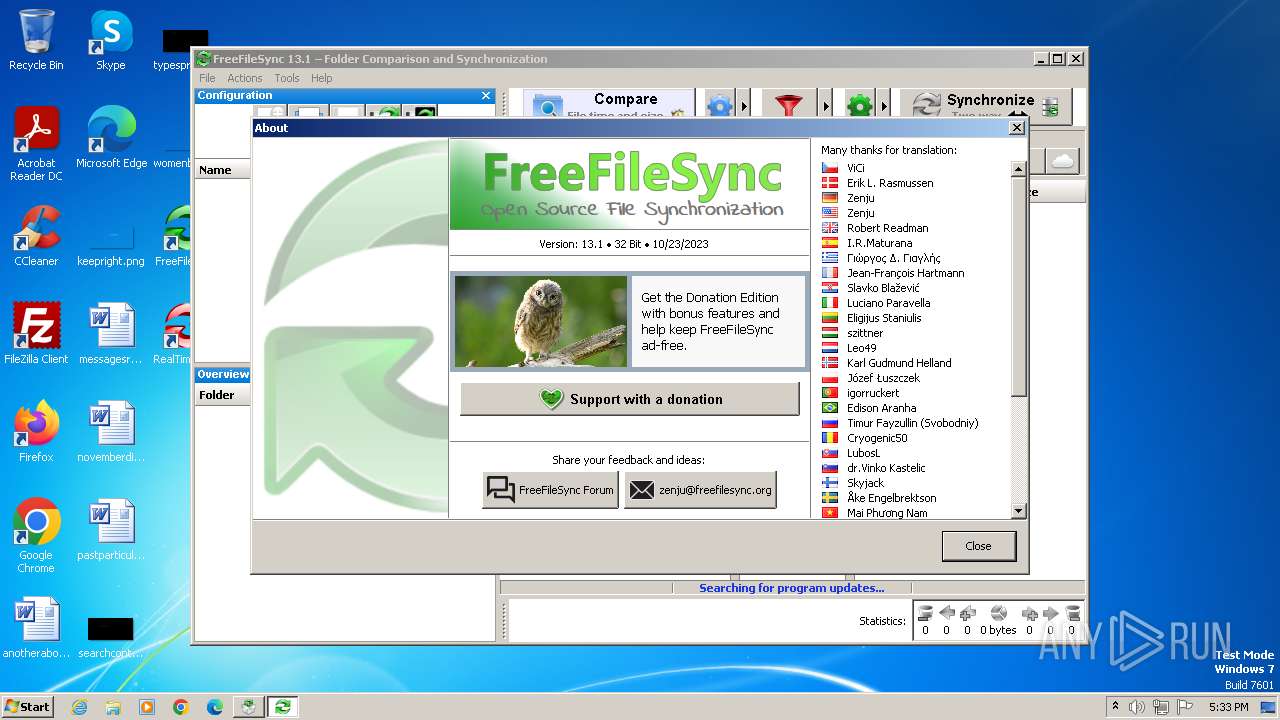Image resolution: width=1280 pixels, height=720 pixels.
Task: Open Chrome from the taskbar
Action: (x=180, y=707)
